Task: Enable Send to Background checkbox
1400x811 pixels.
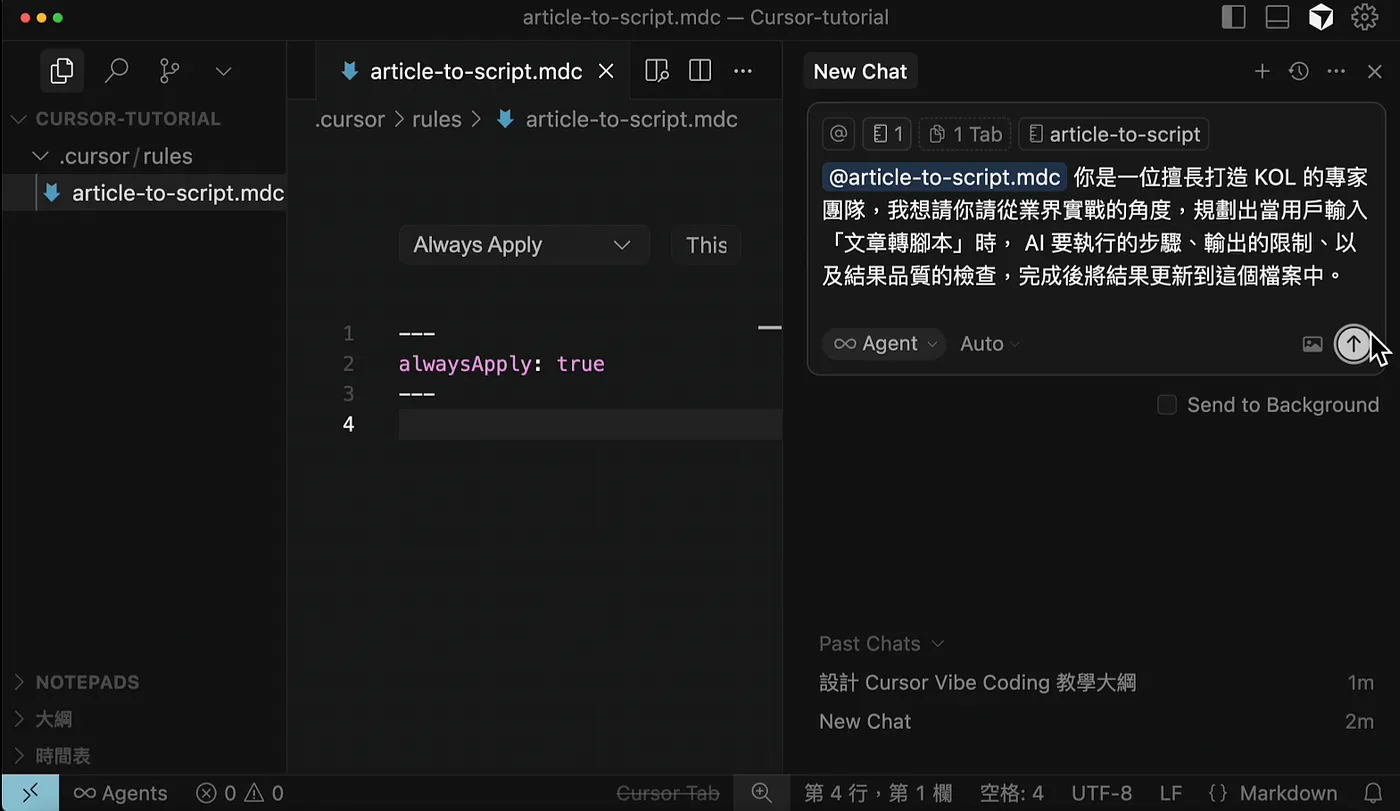Action: click(x=1166, y=405)
